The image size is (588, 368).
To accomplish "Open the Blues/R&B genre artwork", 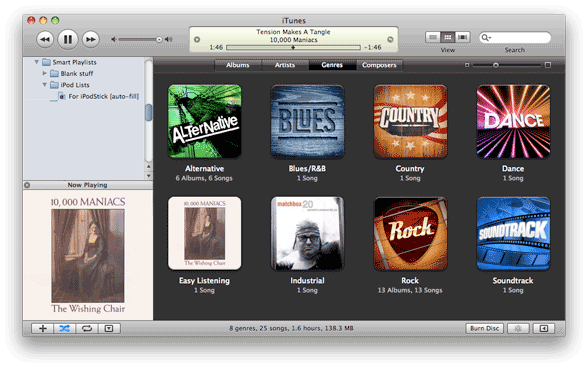I will pos(308,121).
